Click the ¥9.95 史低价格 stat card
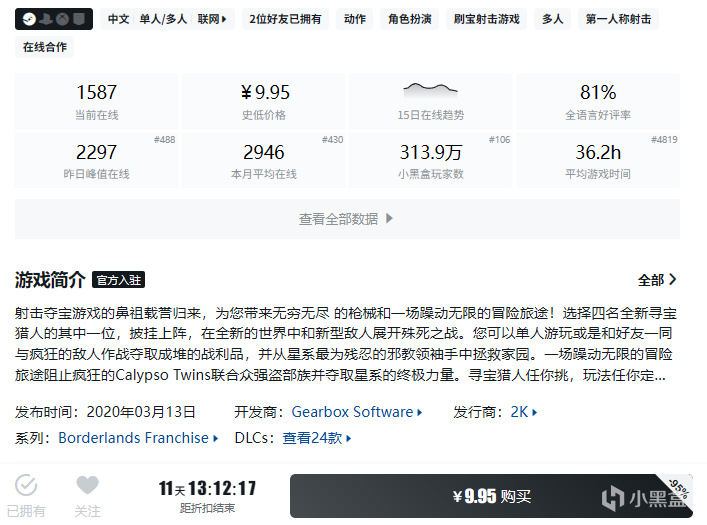The width and height of the screenshot is (707, 525). [264, 101]
